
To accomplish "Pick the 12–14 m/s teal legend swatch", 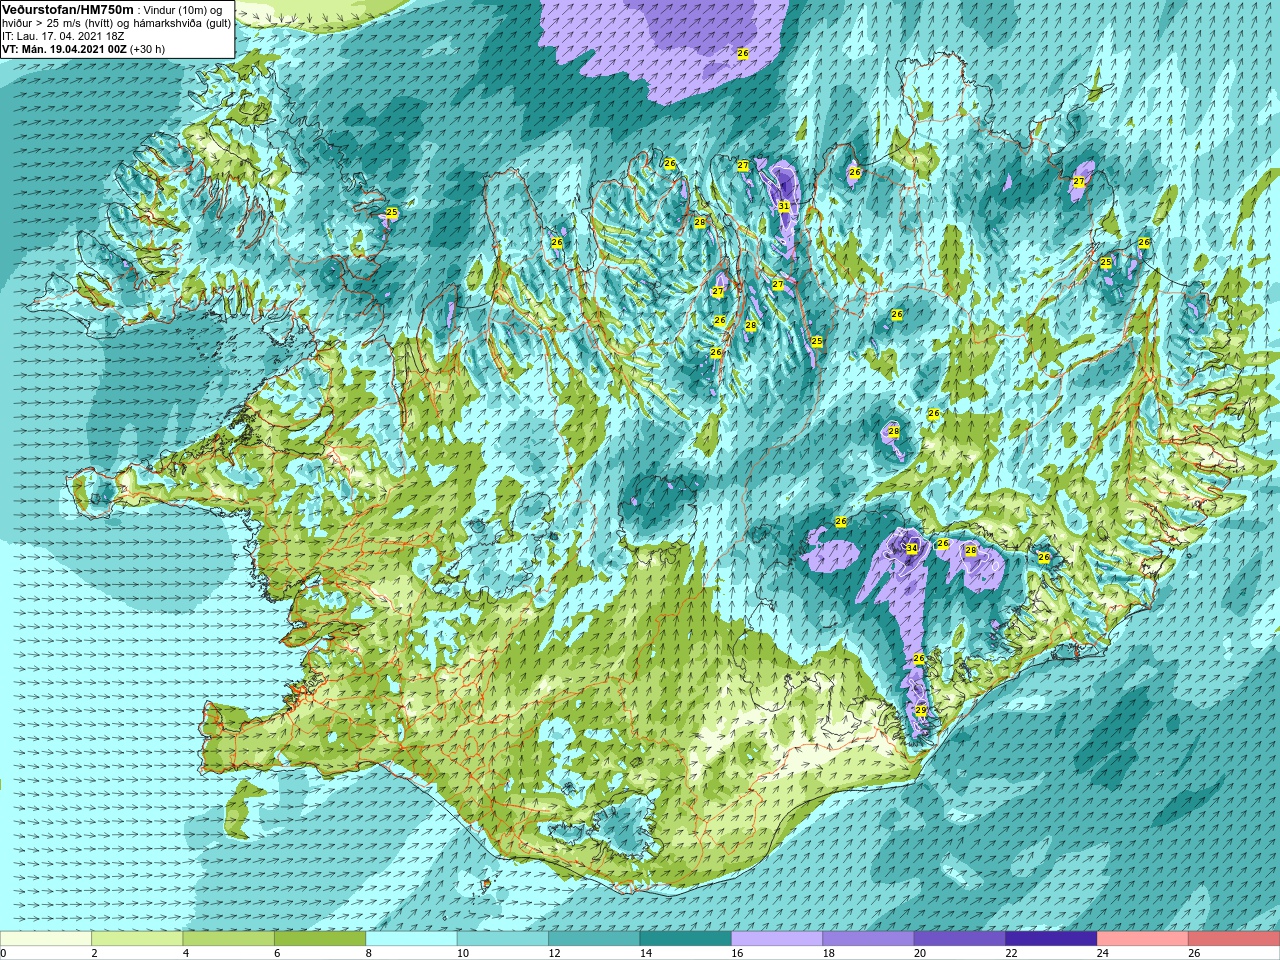I will [x=594, y=939].
